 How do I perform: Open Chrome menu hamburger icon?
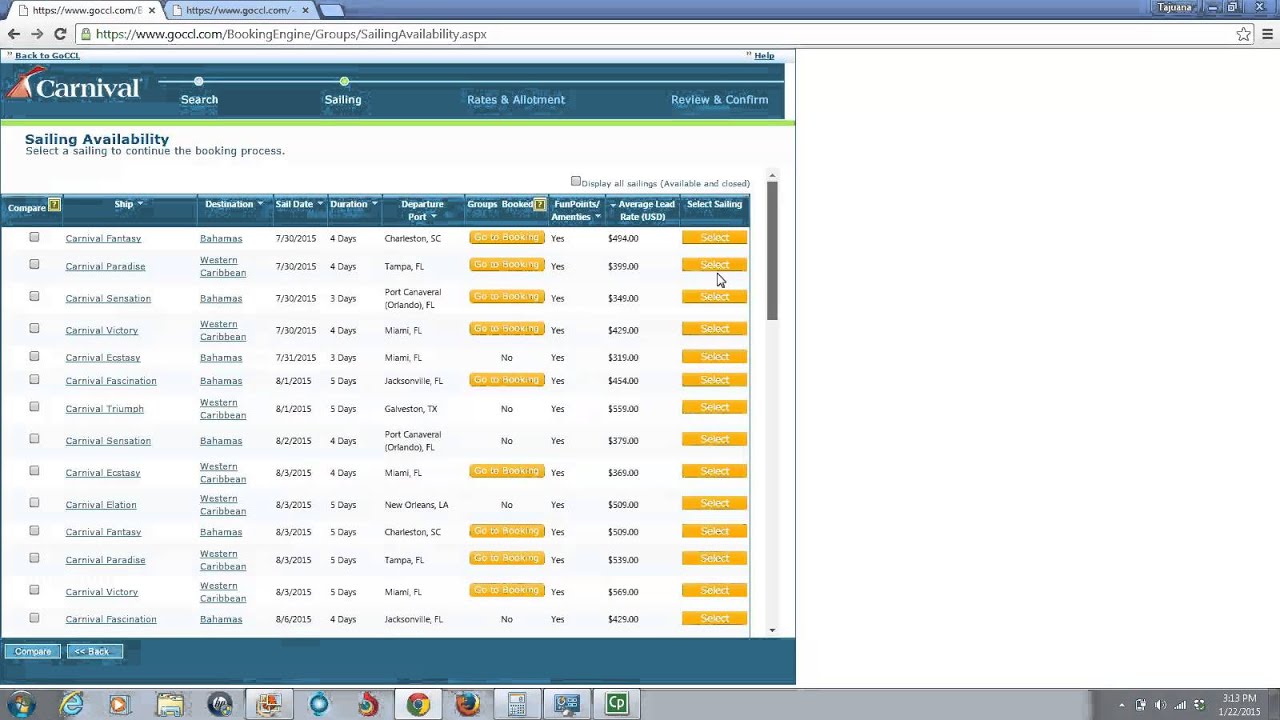[x=1267, y=34]
